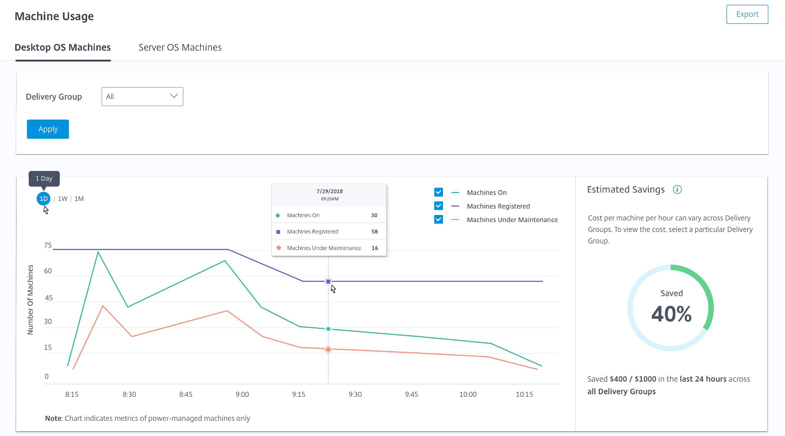Uncheck the Machines On checkbox
Screen dimensions: 785x436
[438, 192]
